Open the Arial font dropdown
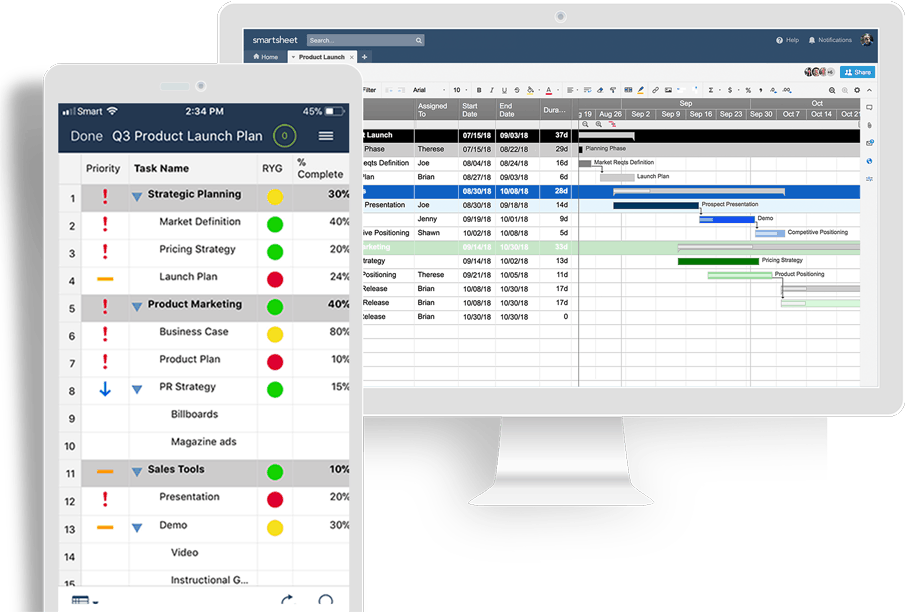The width and height of the screenshot is (905, 612). 425,90
